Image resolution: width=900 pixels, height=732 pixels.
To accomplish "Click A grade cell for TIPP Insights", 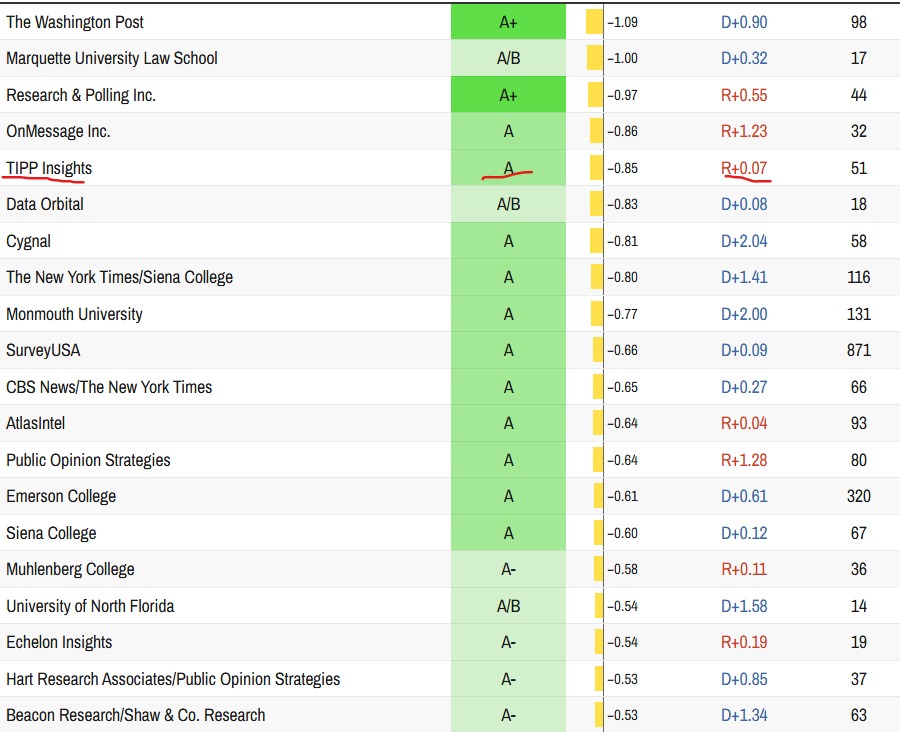I will point(509,168).
